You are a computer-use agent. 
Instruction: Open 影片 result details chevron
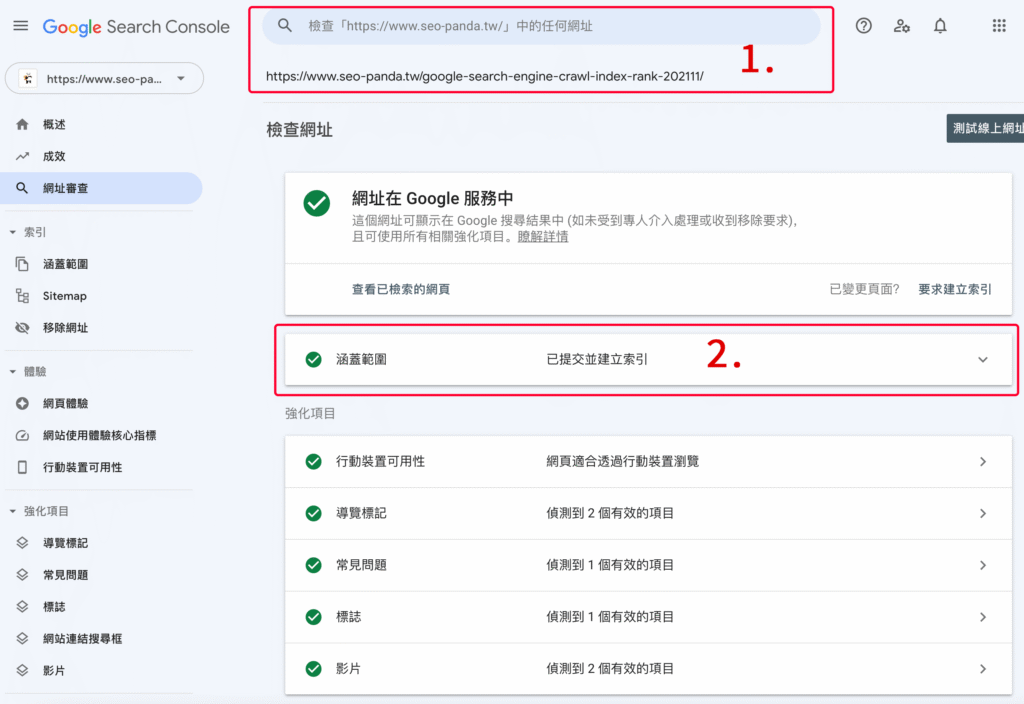[983, 669]
